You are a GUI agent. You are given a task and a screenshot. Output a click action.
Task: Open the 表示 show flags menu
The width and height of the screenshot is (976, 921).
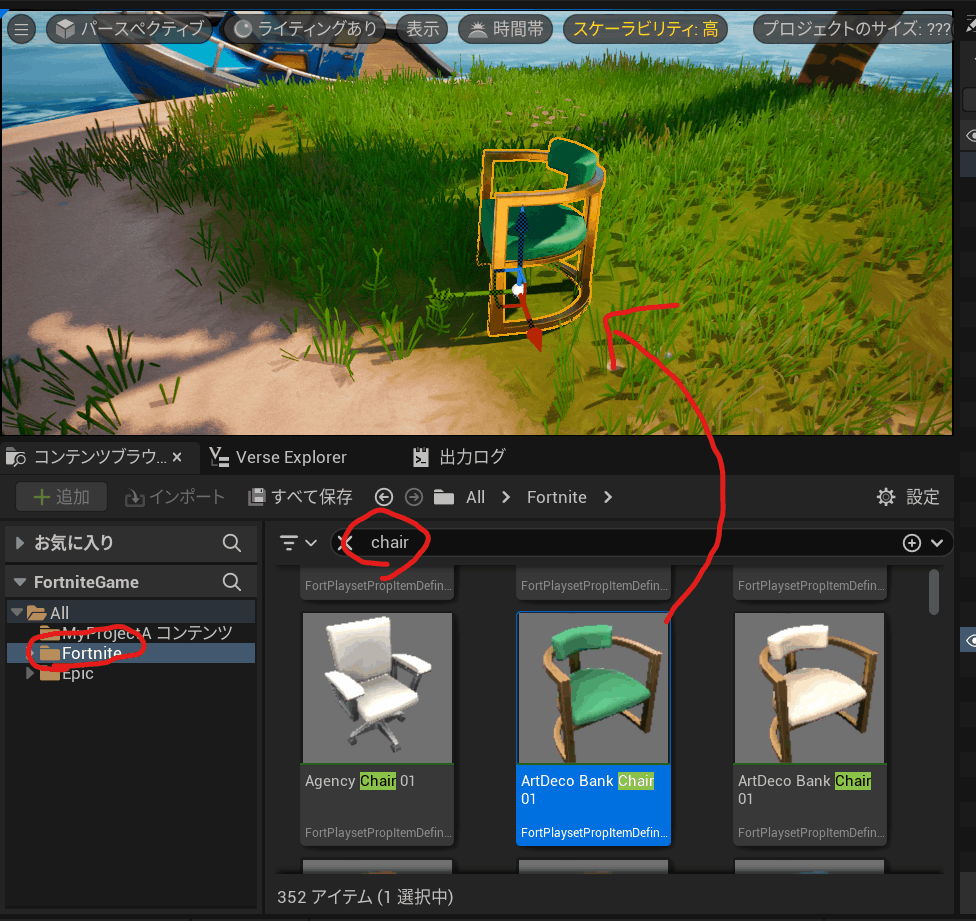tap(423, 29)
